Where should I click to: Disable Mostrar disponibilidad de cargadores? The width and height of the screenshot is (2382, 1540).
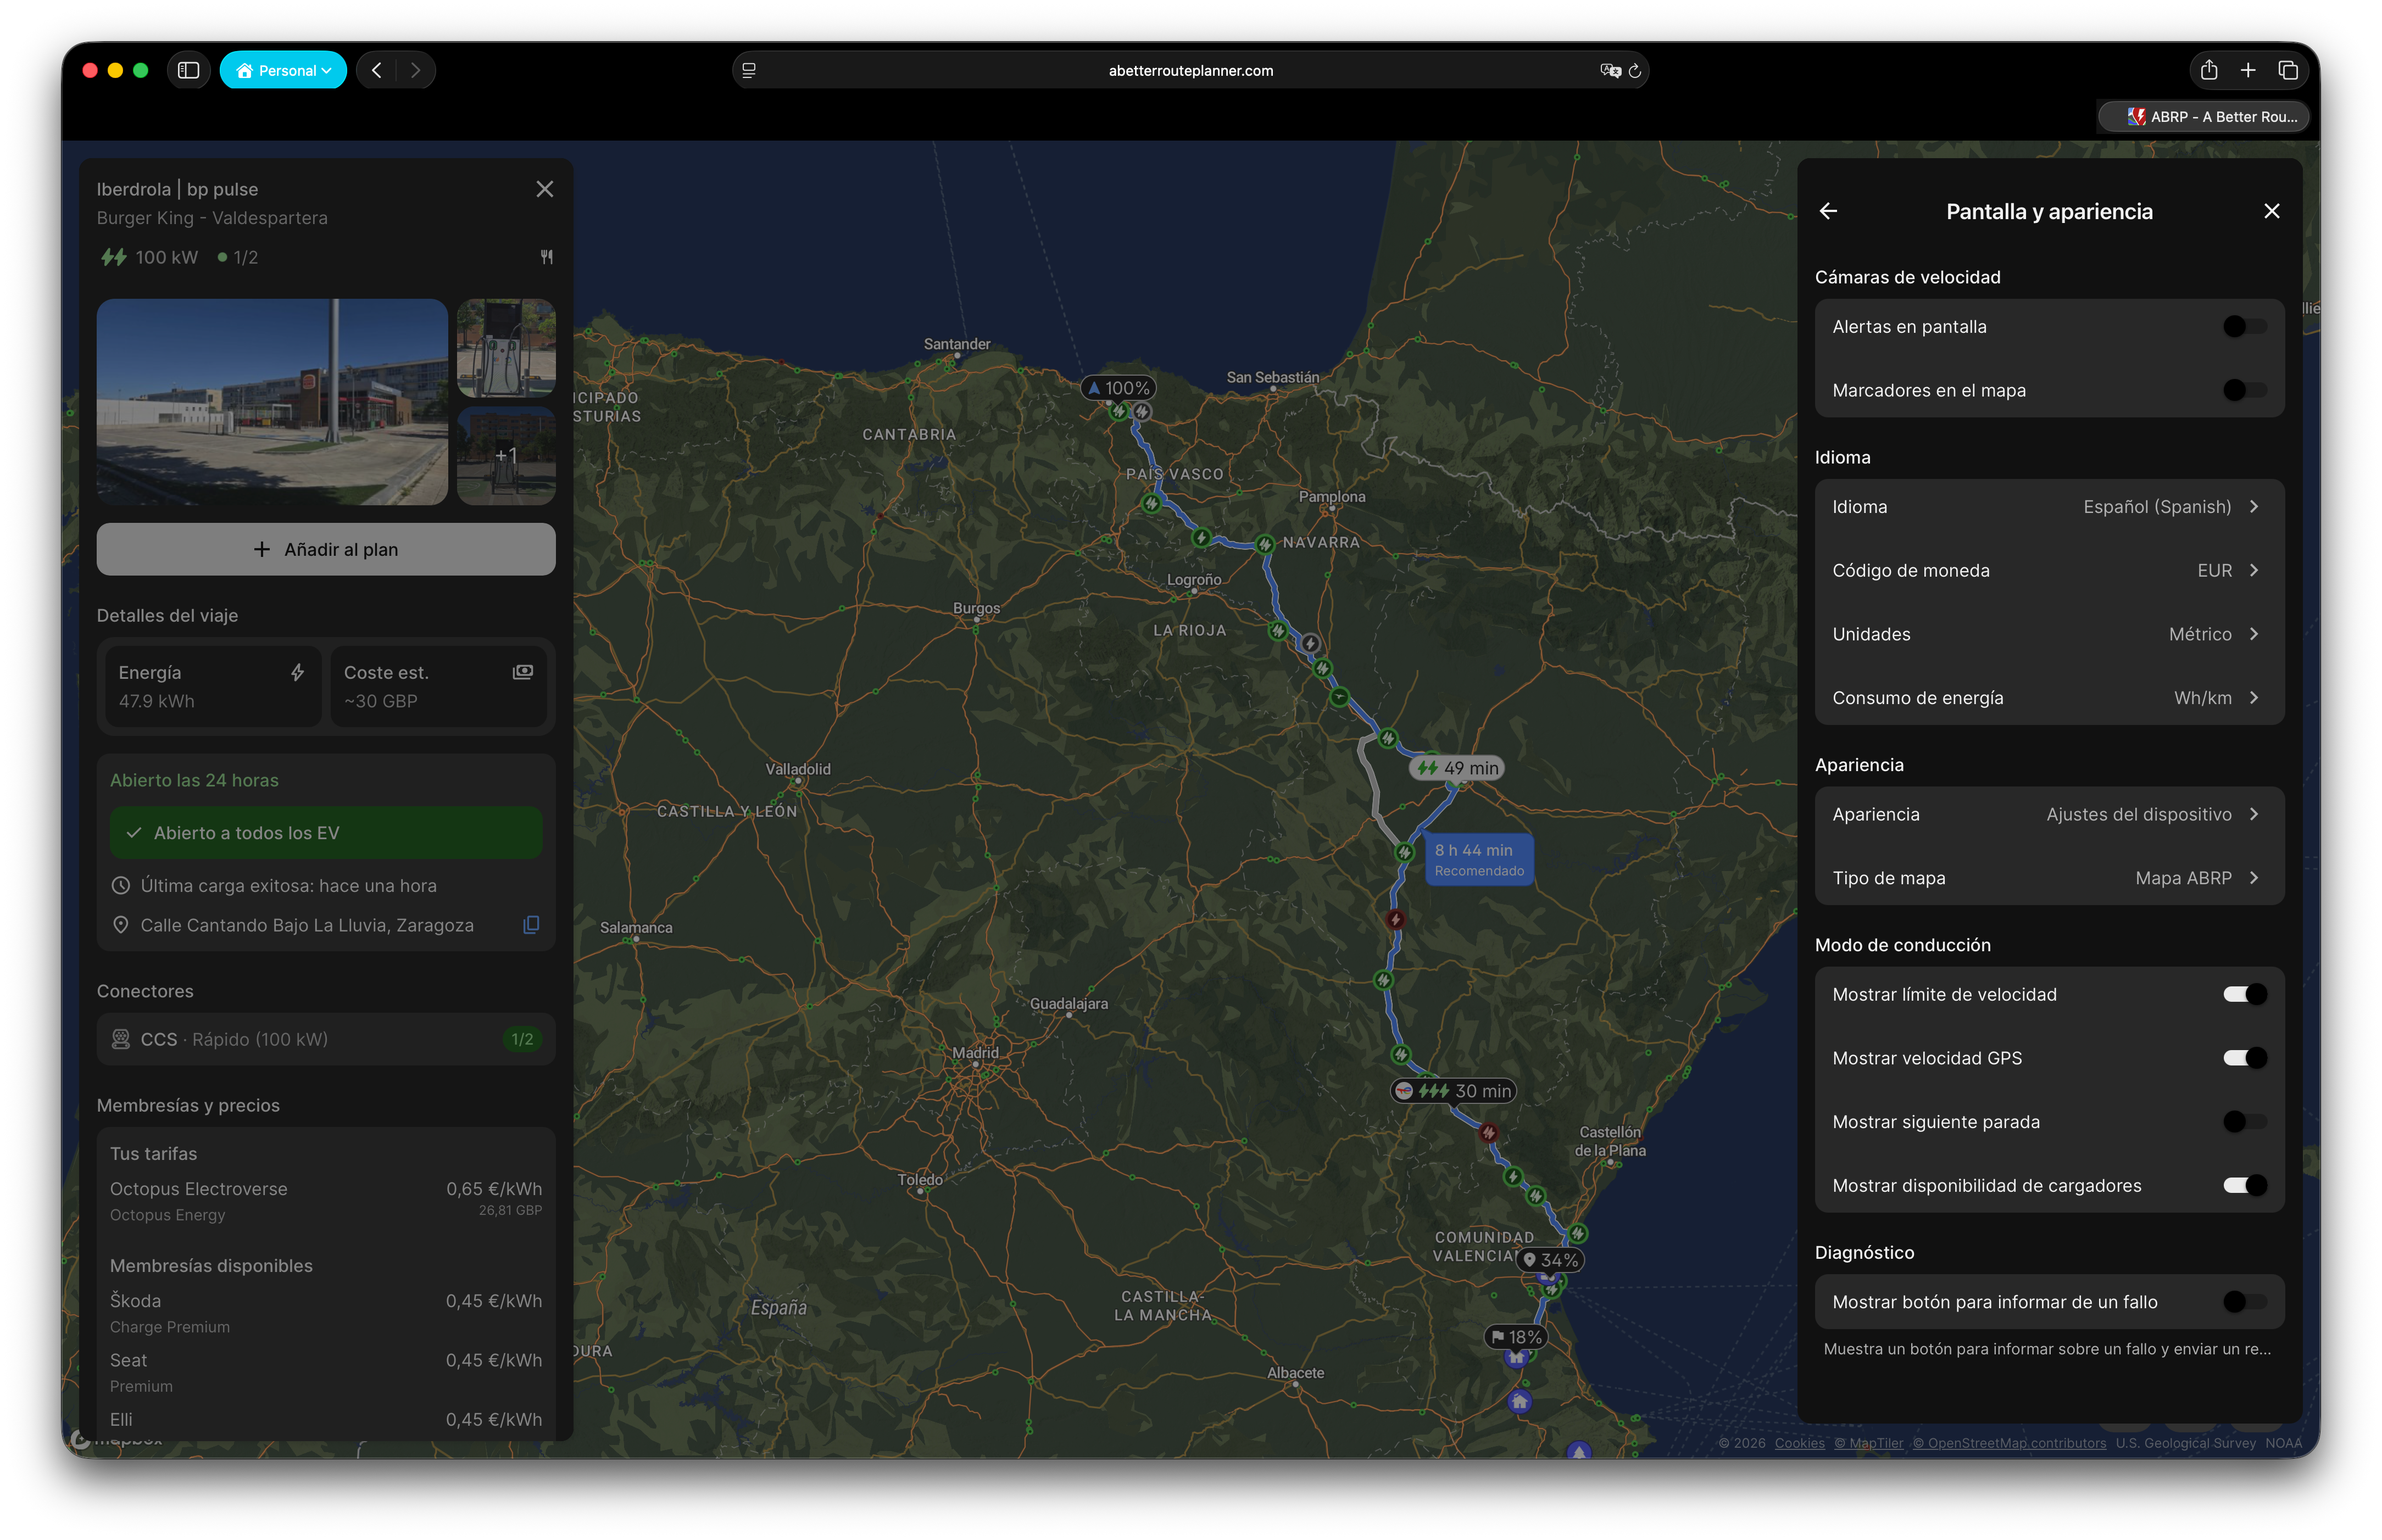(x=2245, y=1185)
